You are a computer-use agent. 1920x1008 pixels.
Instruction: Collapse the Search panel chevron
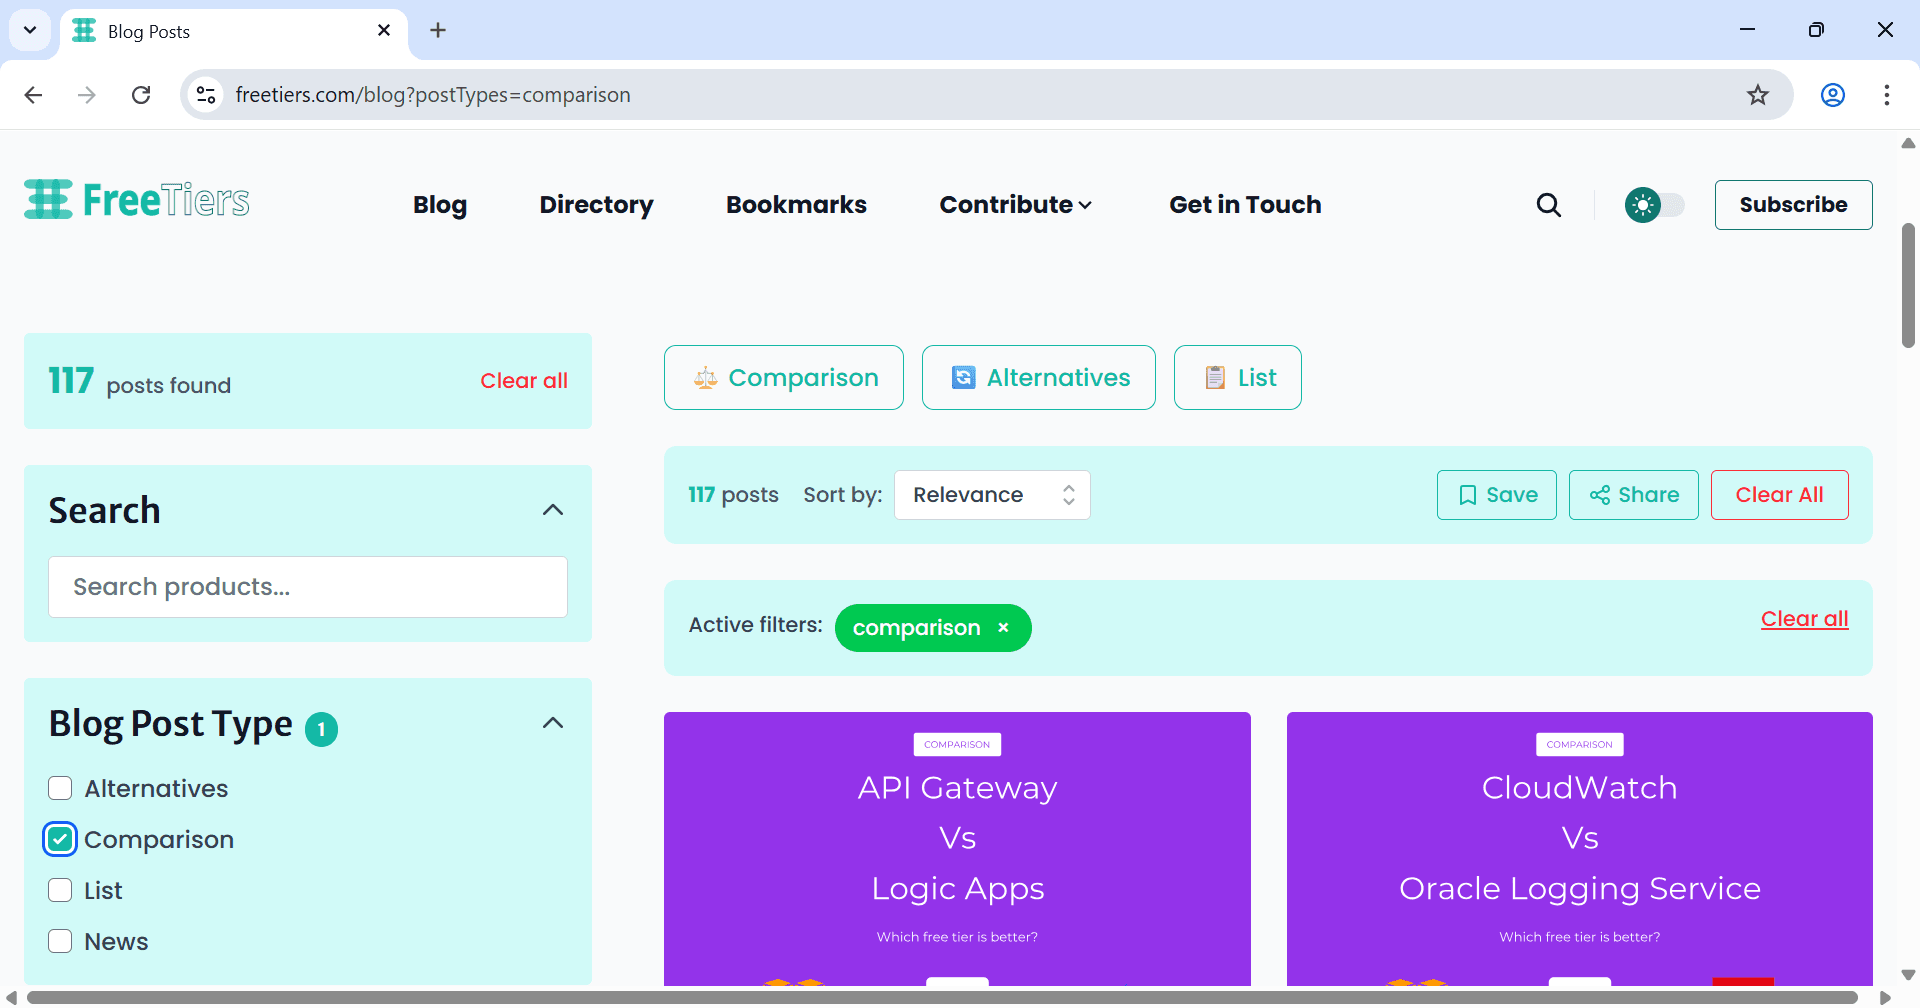(x=553, y=510)
